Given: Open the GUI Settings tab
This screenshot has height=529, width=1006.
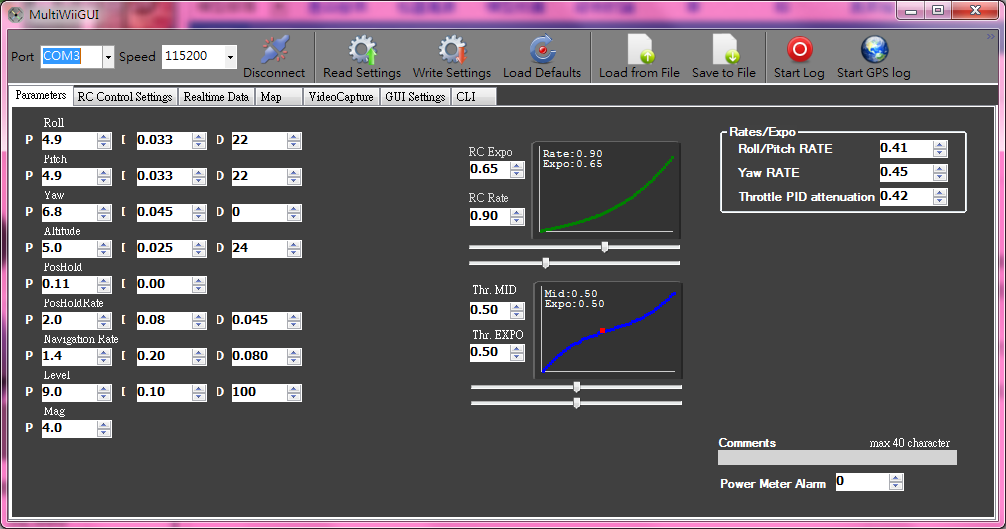Looking at the screenshot, I should [x=415, y=97].
